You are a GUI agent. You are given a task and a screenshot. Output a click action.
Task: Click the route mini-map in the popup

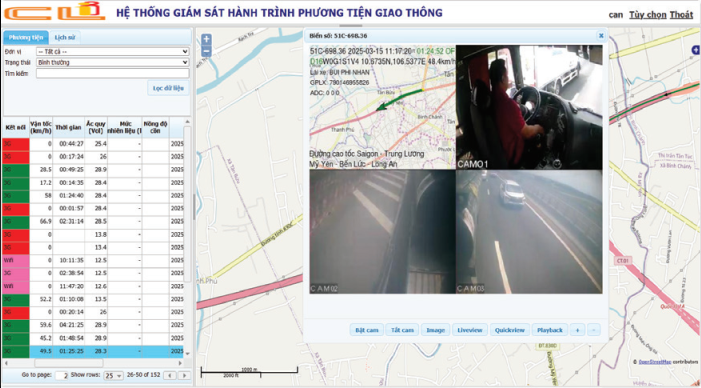pos(382,107)
